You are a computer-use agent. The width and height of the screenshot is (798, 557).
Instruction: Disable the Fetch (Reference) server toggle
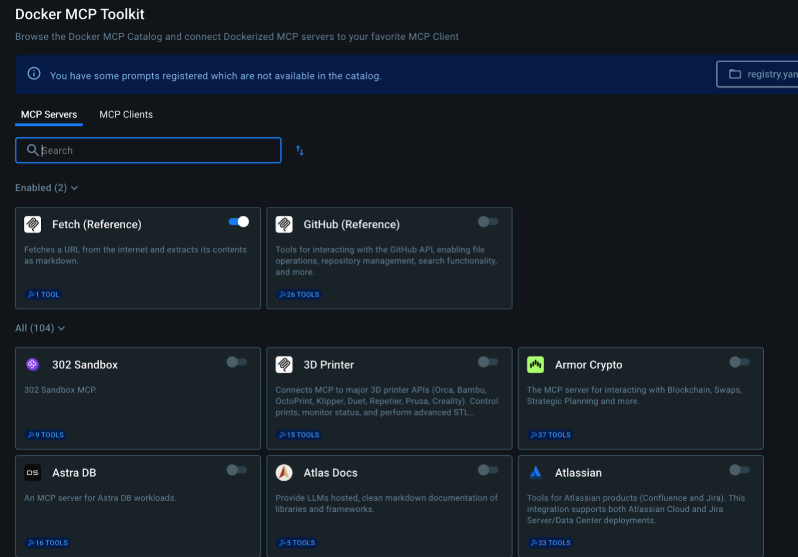238,222
